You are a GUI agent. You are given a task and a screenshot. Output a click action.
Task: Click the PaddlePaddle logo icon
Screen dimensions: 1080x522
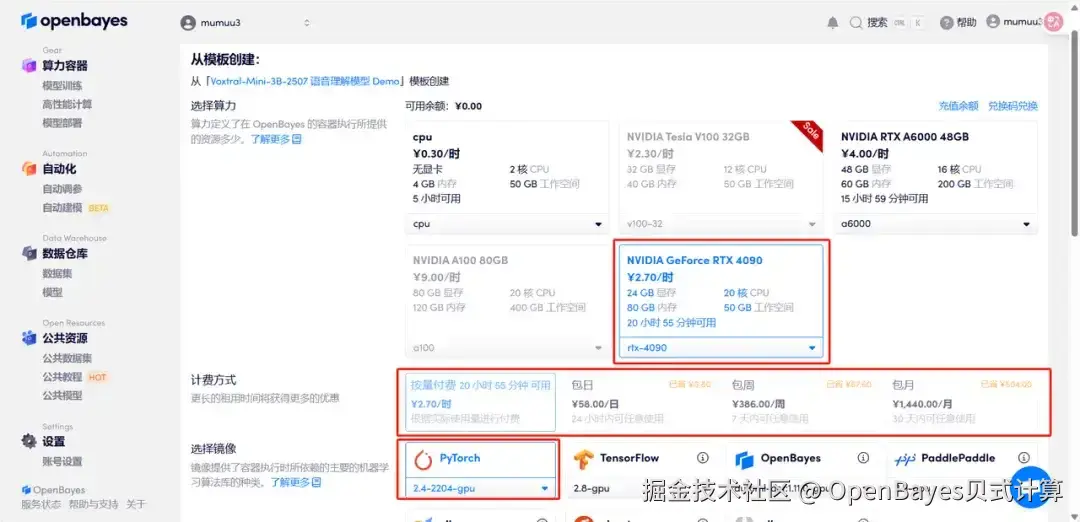[904, 459]
